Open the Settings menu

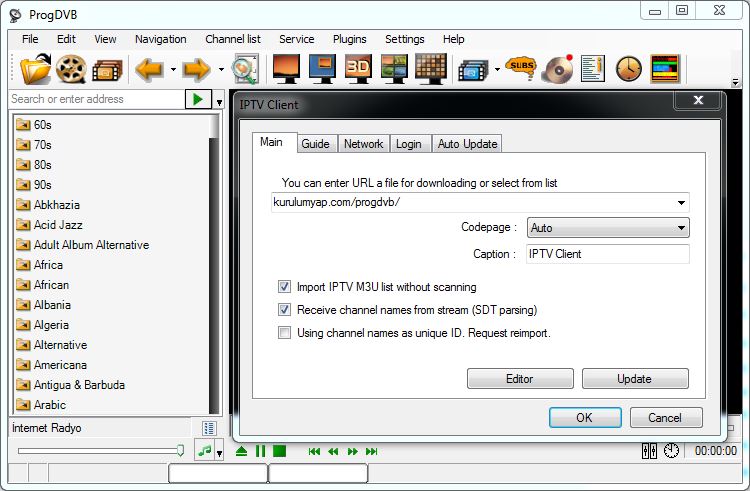[x=405, y=39]
